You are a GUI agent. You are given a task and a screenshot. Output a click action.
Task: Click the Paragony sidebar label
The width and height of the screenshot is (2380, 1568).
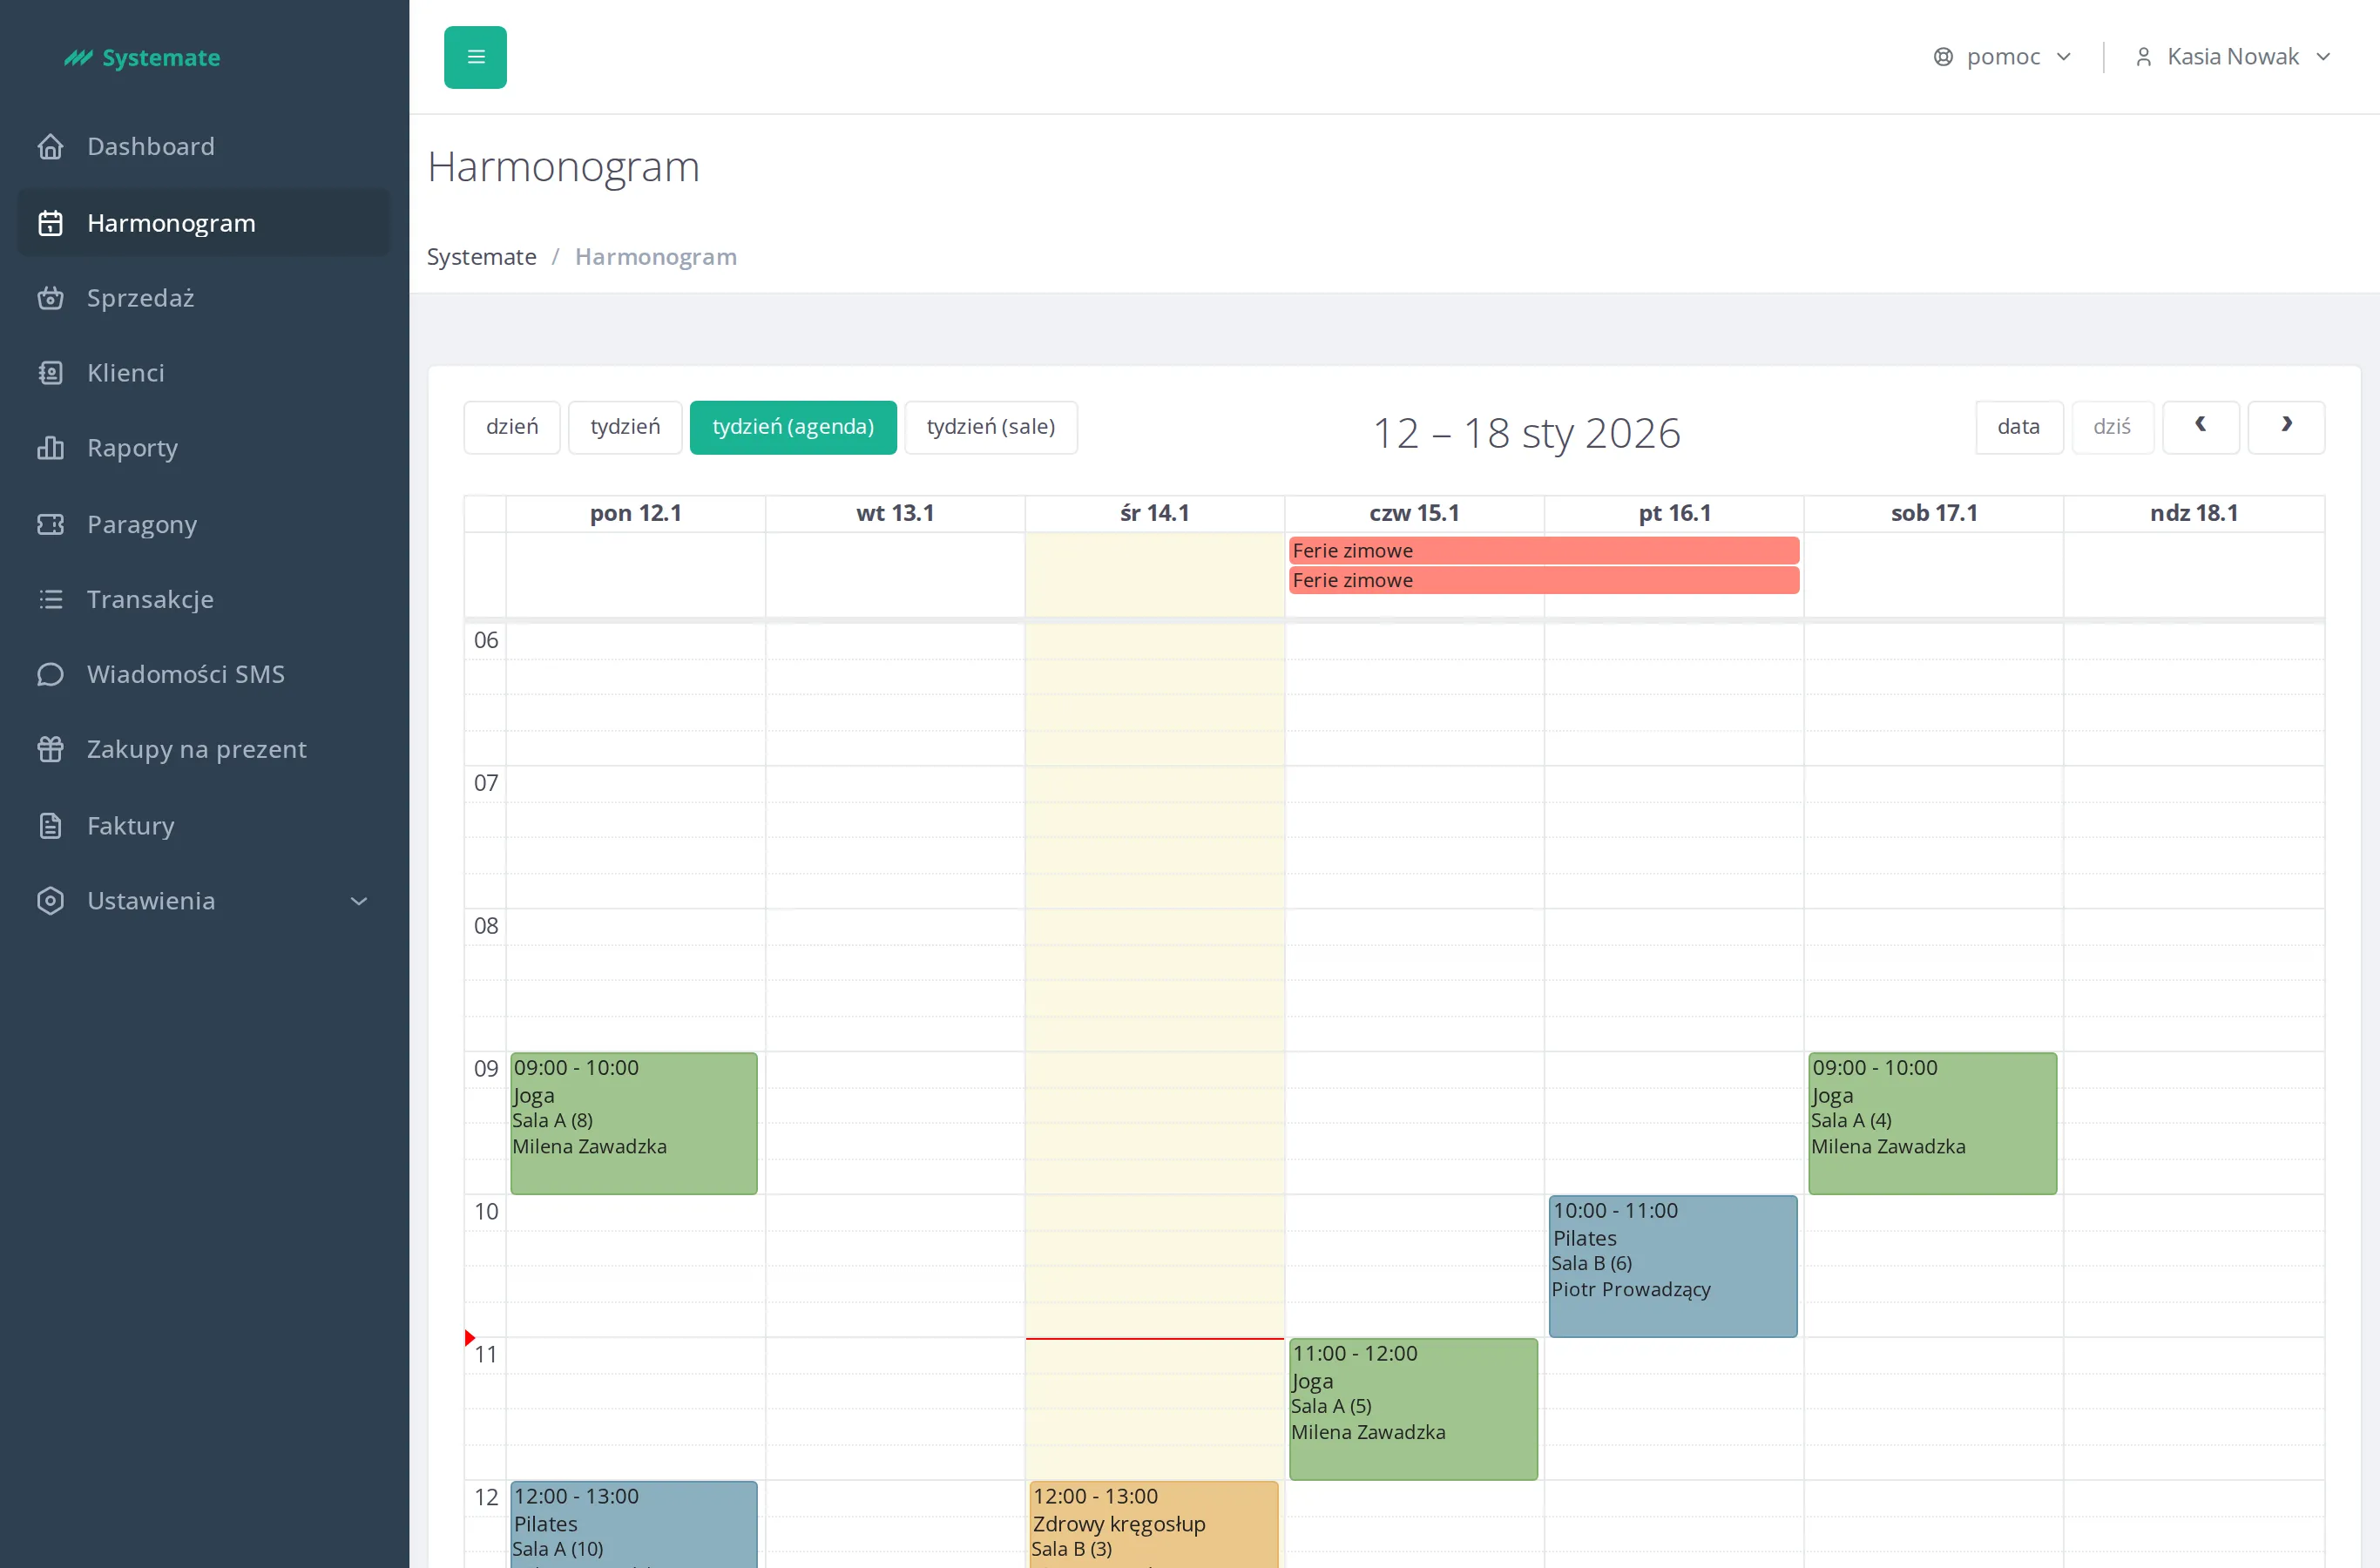coord(142,524)
